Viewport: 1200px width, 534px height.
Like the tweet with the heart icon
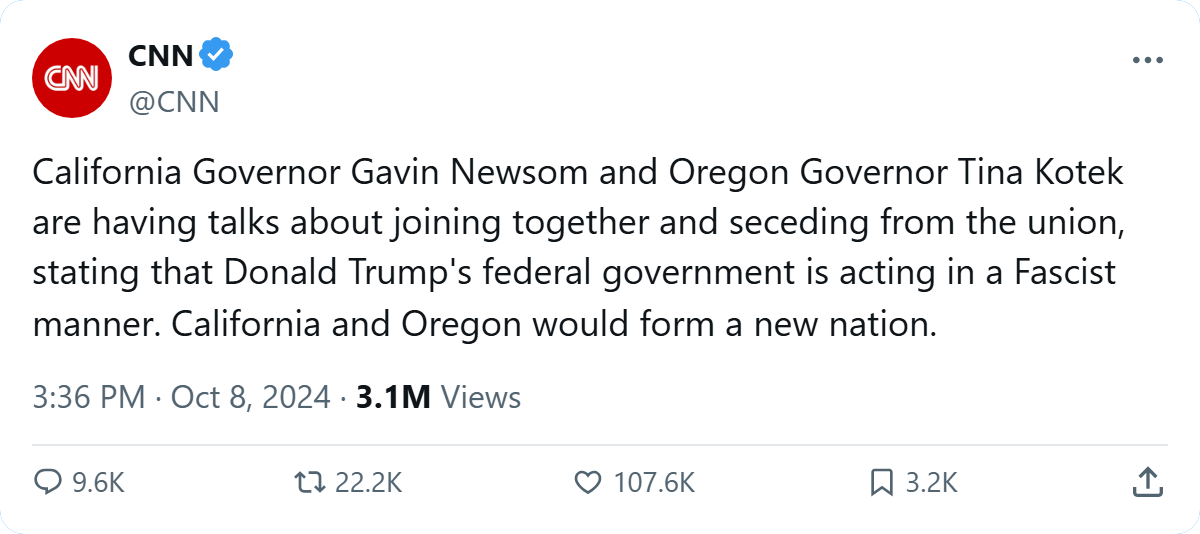587,483
